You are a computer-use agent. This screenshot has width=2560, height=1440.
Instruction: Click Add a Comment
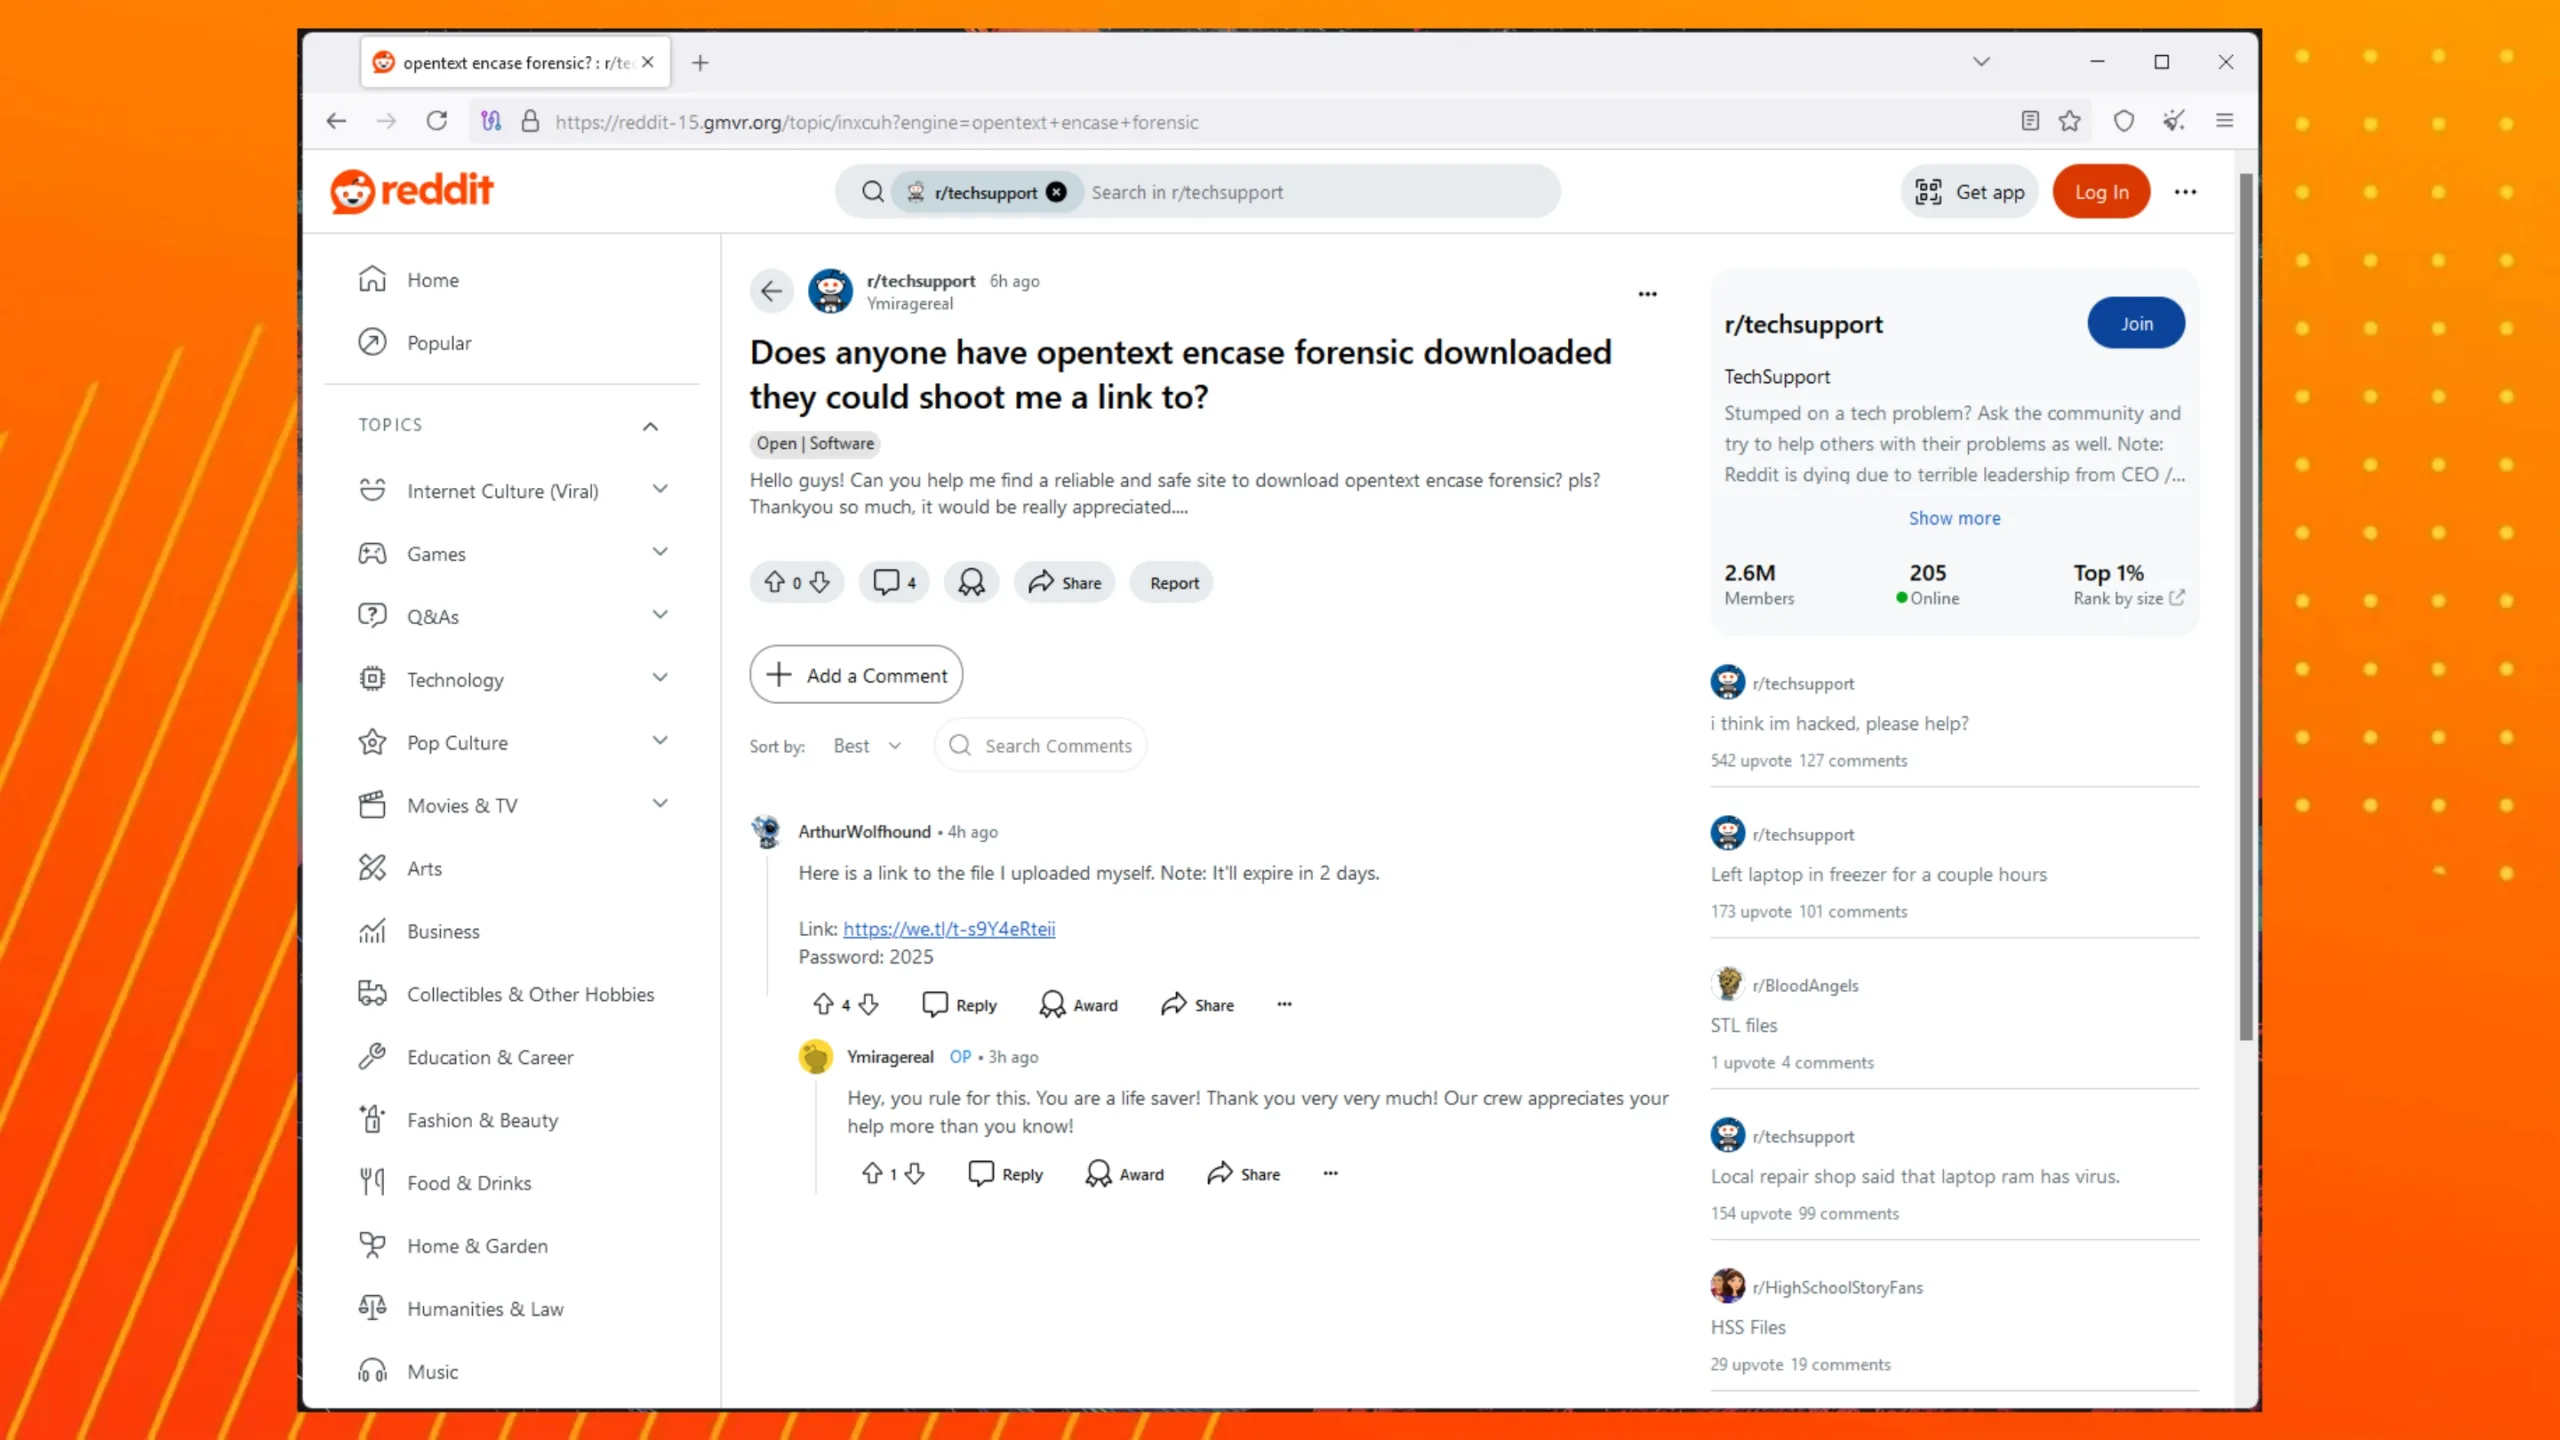click(x=856, y=675)
